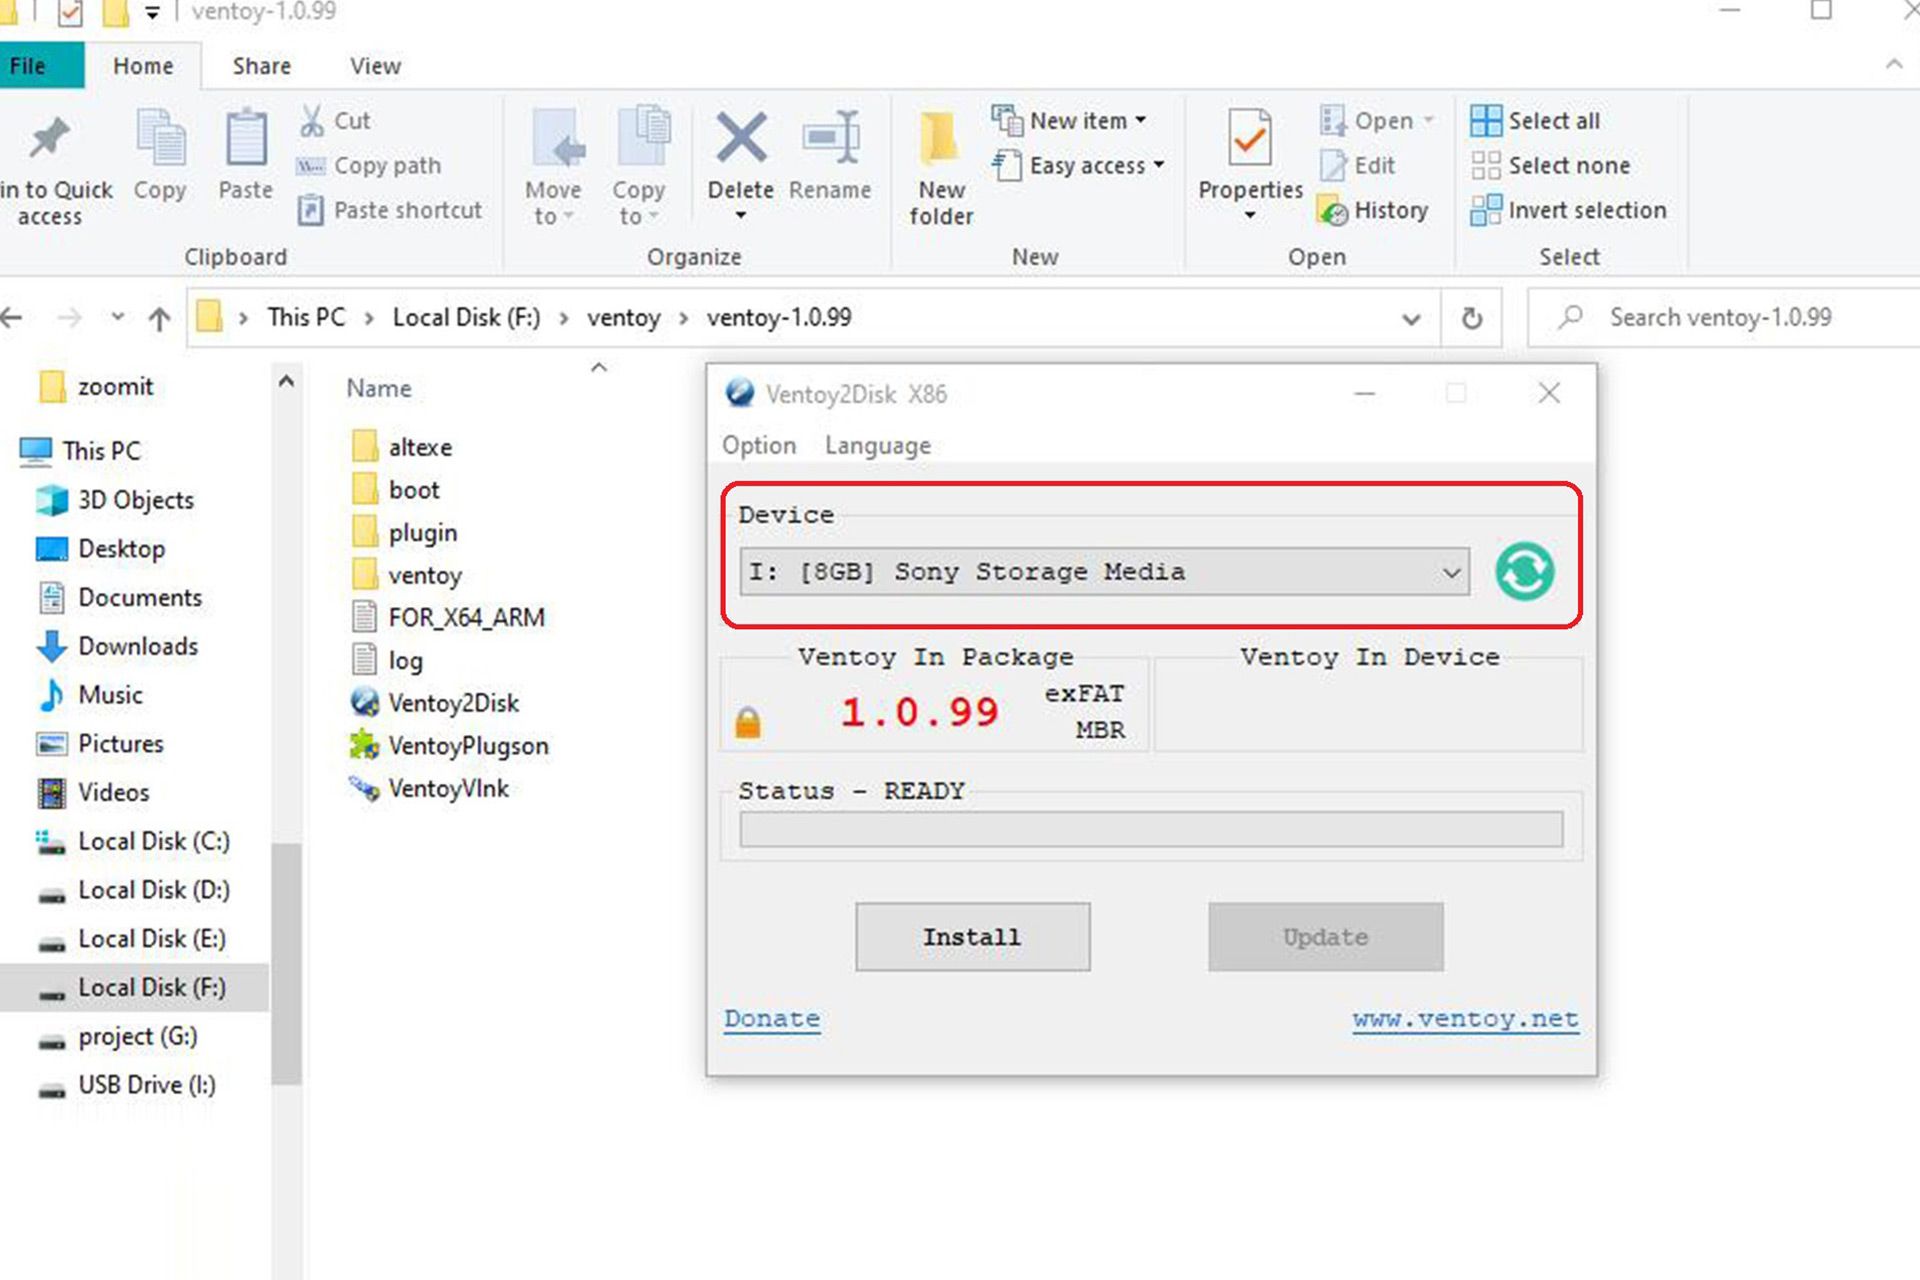Image resolution: width=1920 pixels, height=1280 pixels.
Task: Click the View tab in File Explorer ribbon
Action: point(376,66)
